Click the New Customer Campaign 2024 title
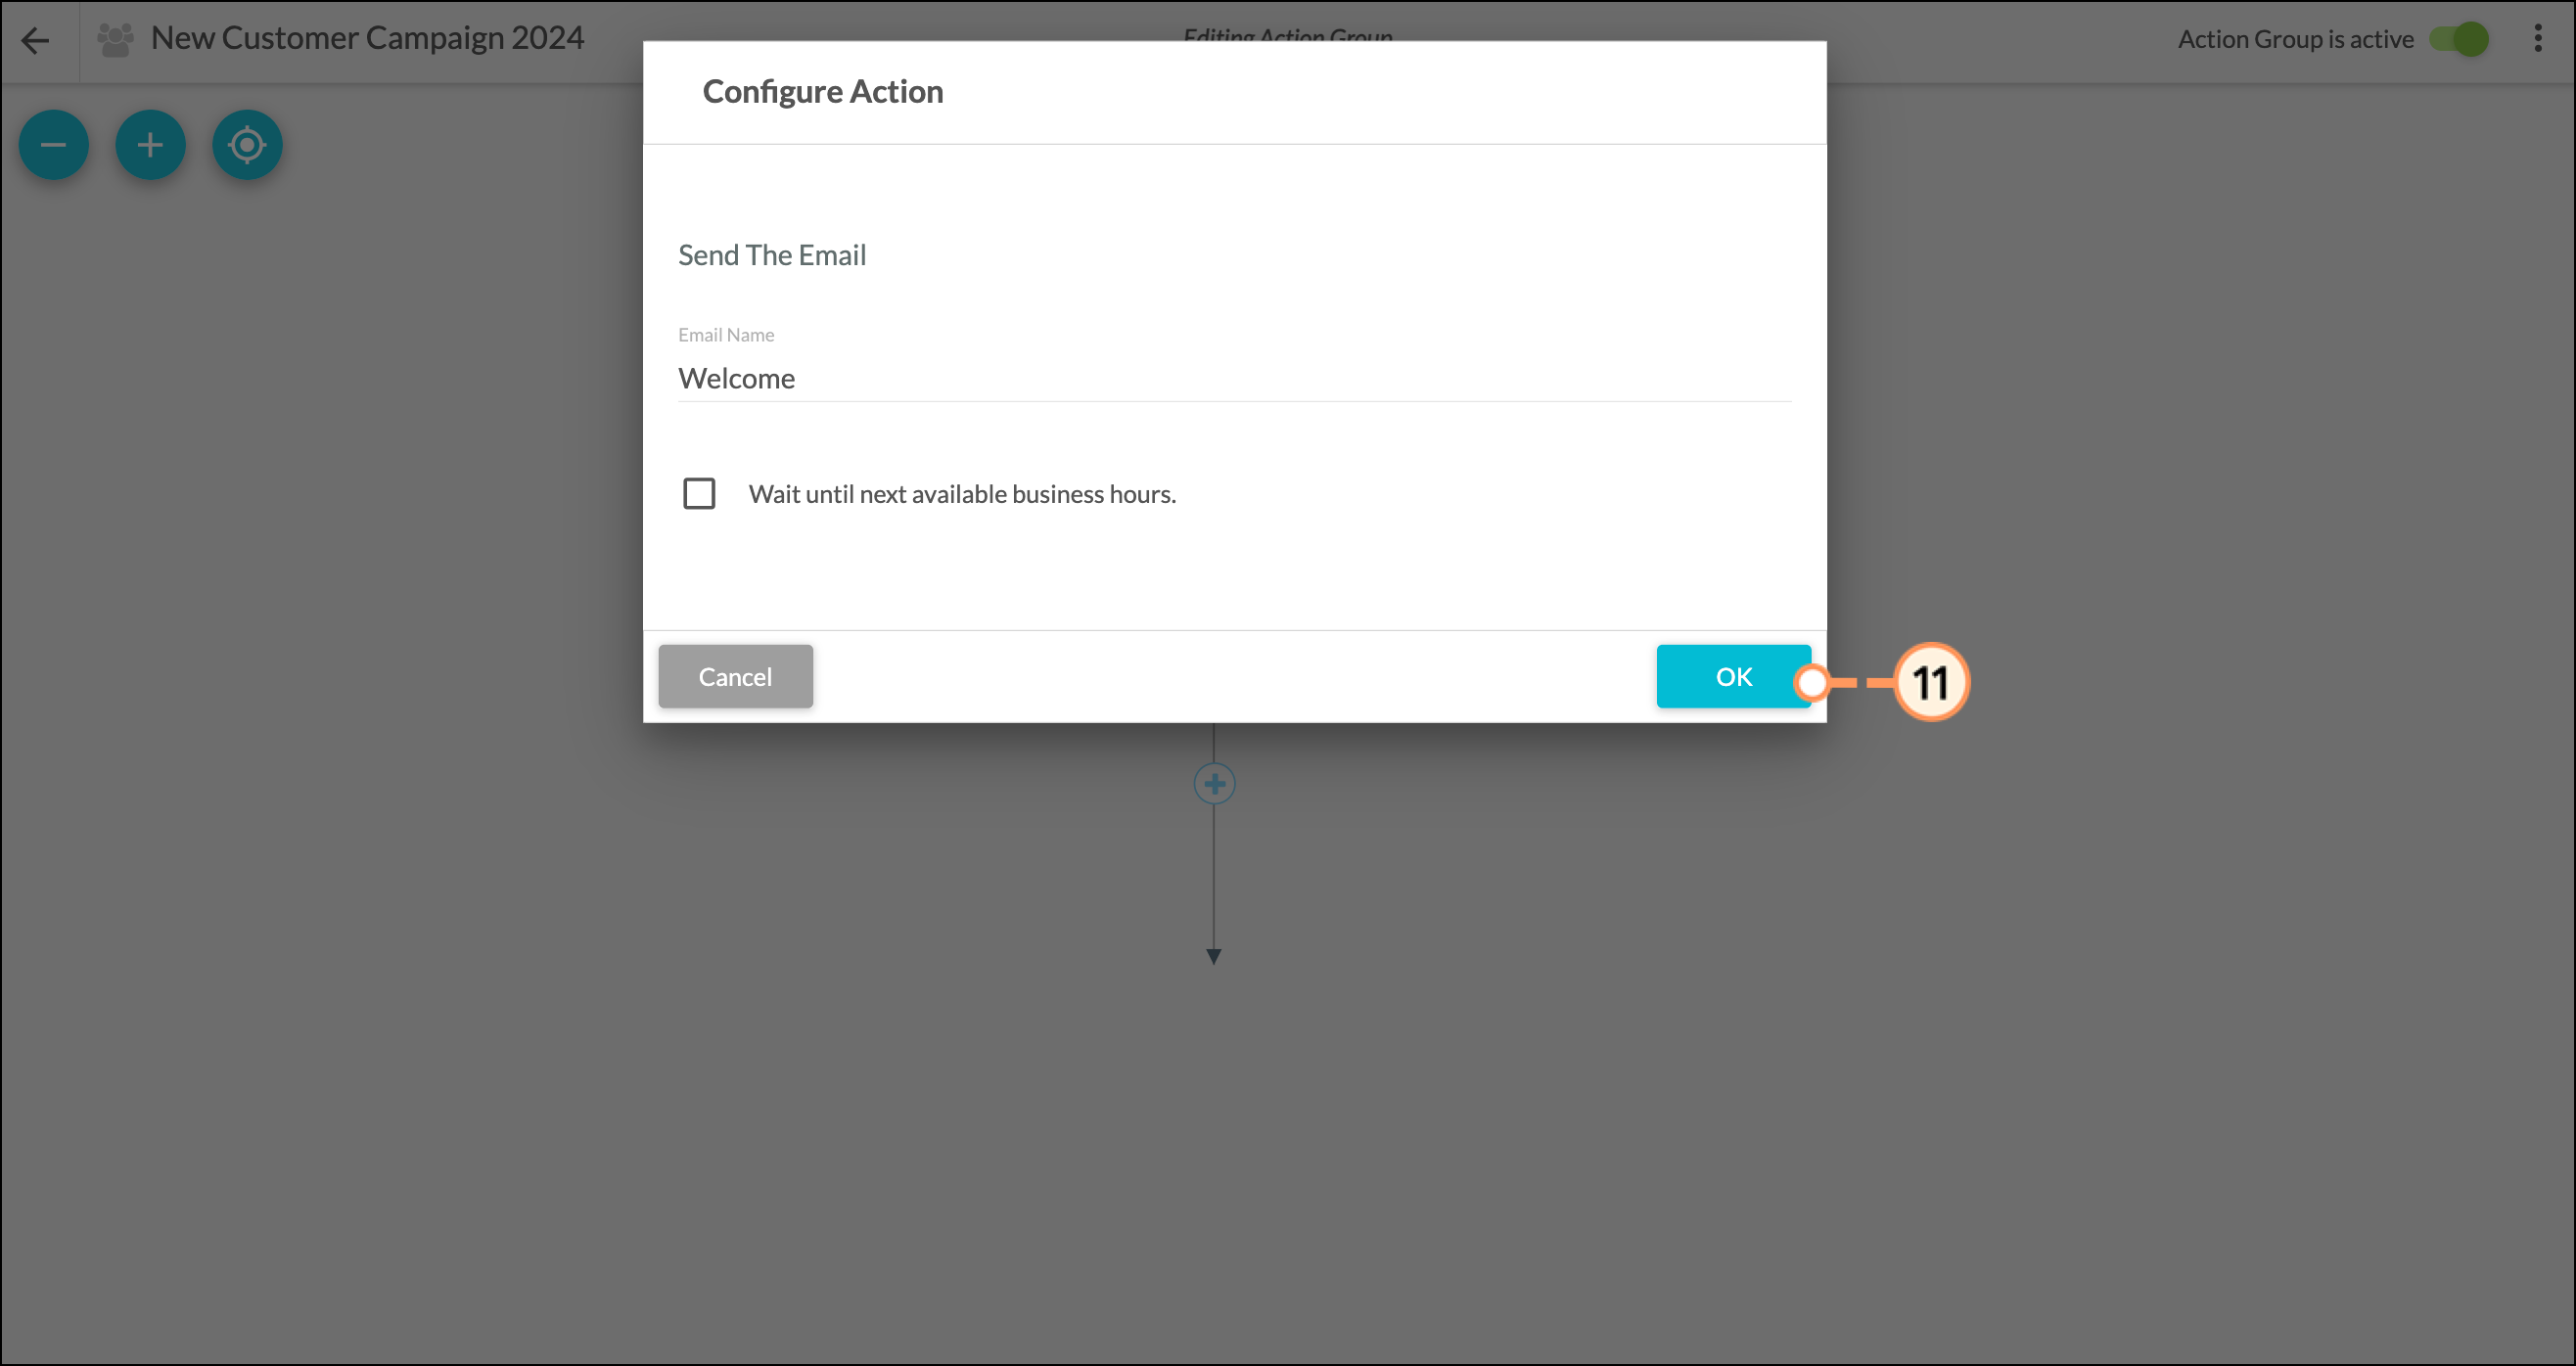Screen dimensions: 2576x1366 tap(367, 38)
